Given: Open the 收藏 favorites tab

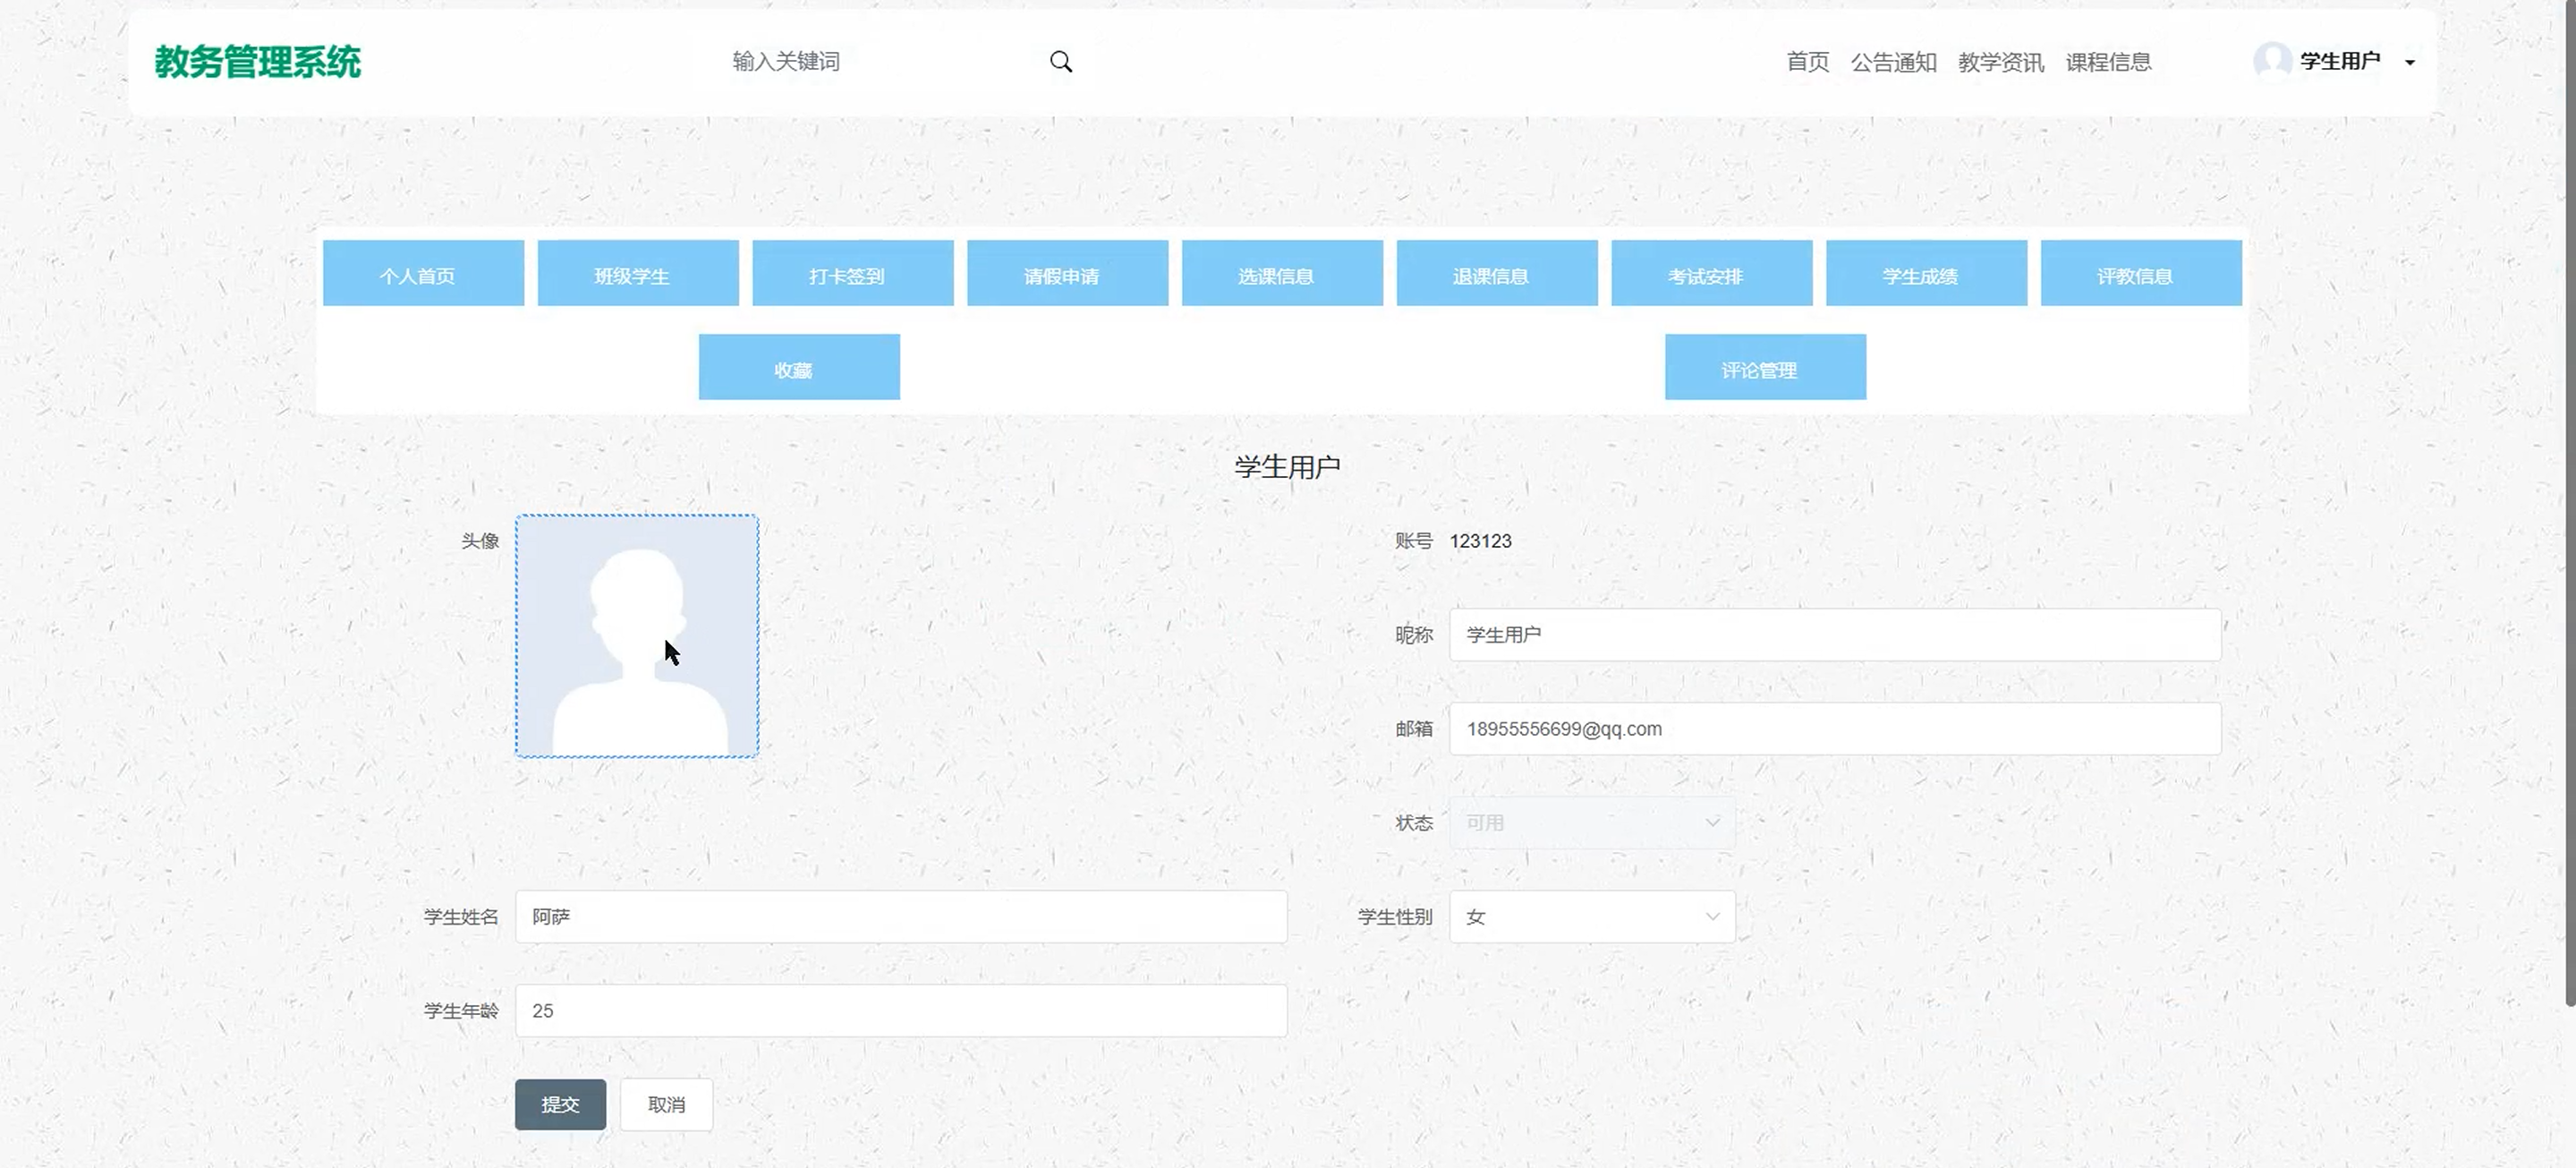Looking at the screenshot, I should point(799,367).
